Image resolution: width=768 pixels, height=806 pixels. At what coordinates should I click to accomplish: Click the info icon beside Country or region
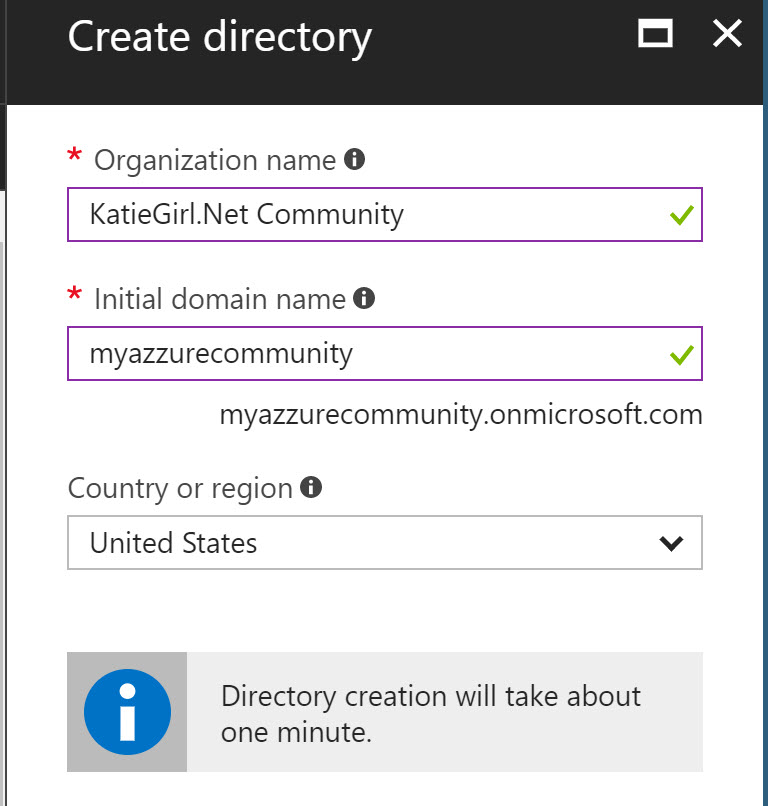(311, 488)
